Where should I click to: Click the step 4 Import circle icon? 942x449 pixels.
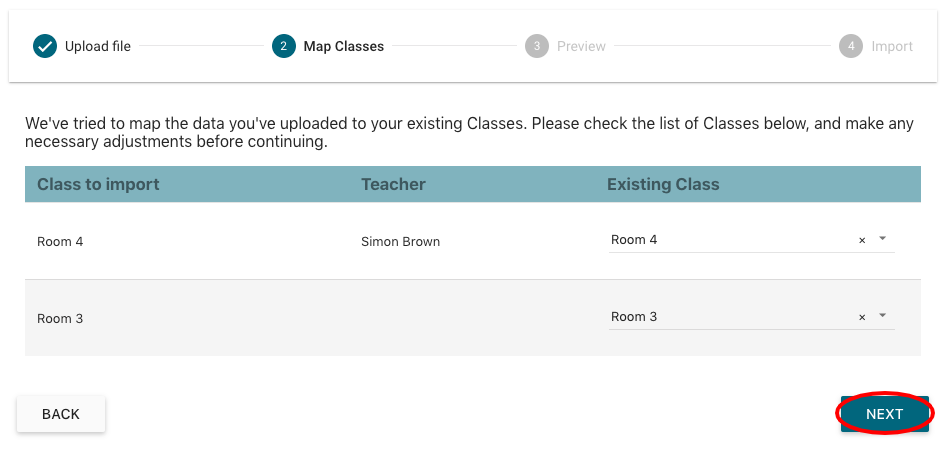[x=851, y=46]
